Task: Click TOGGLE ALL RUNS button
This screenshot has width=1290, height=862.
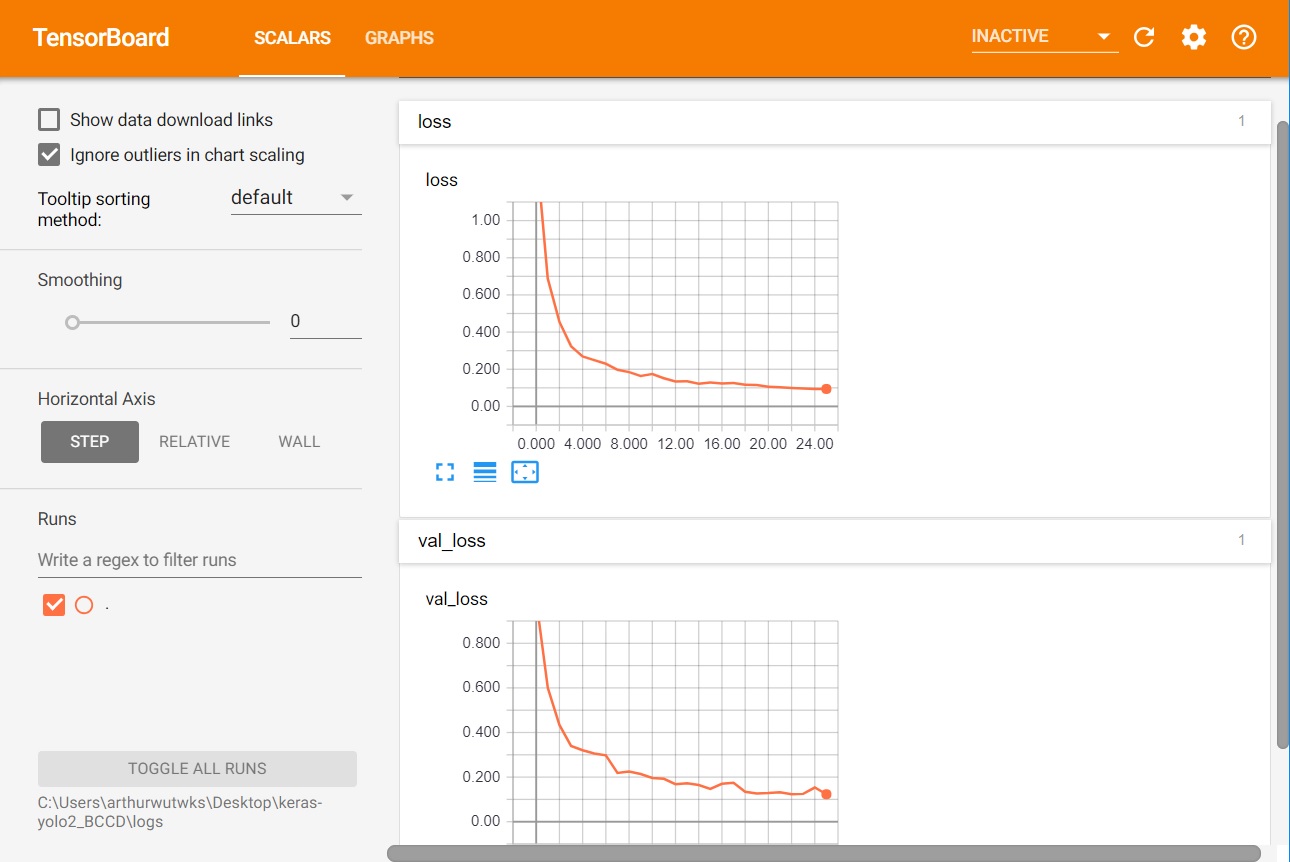Action: (197, 769)
